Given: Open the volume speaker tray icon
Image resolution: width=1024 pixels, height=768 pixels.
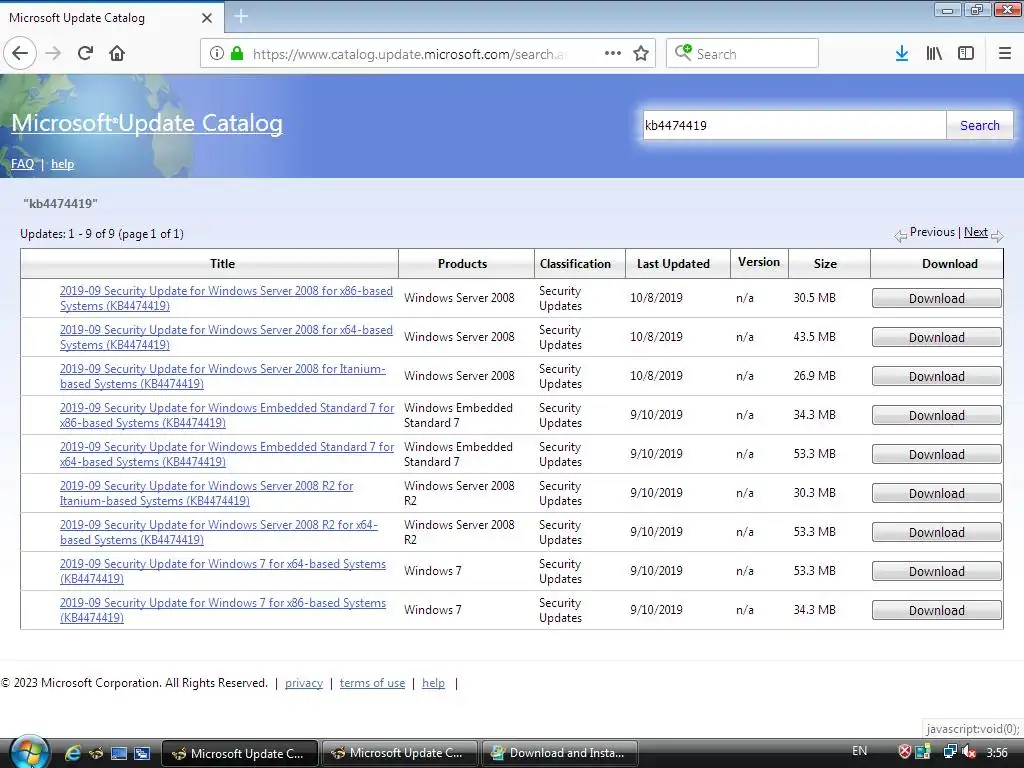Looking at the screenshot, I should pos(968,752).
